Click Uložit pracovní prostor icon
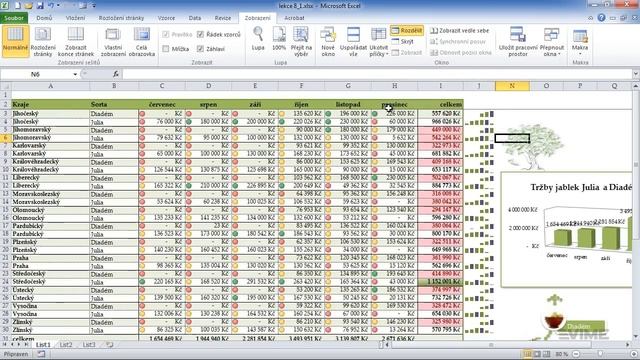The image size is (640, 360). pos(518,41)
